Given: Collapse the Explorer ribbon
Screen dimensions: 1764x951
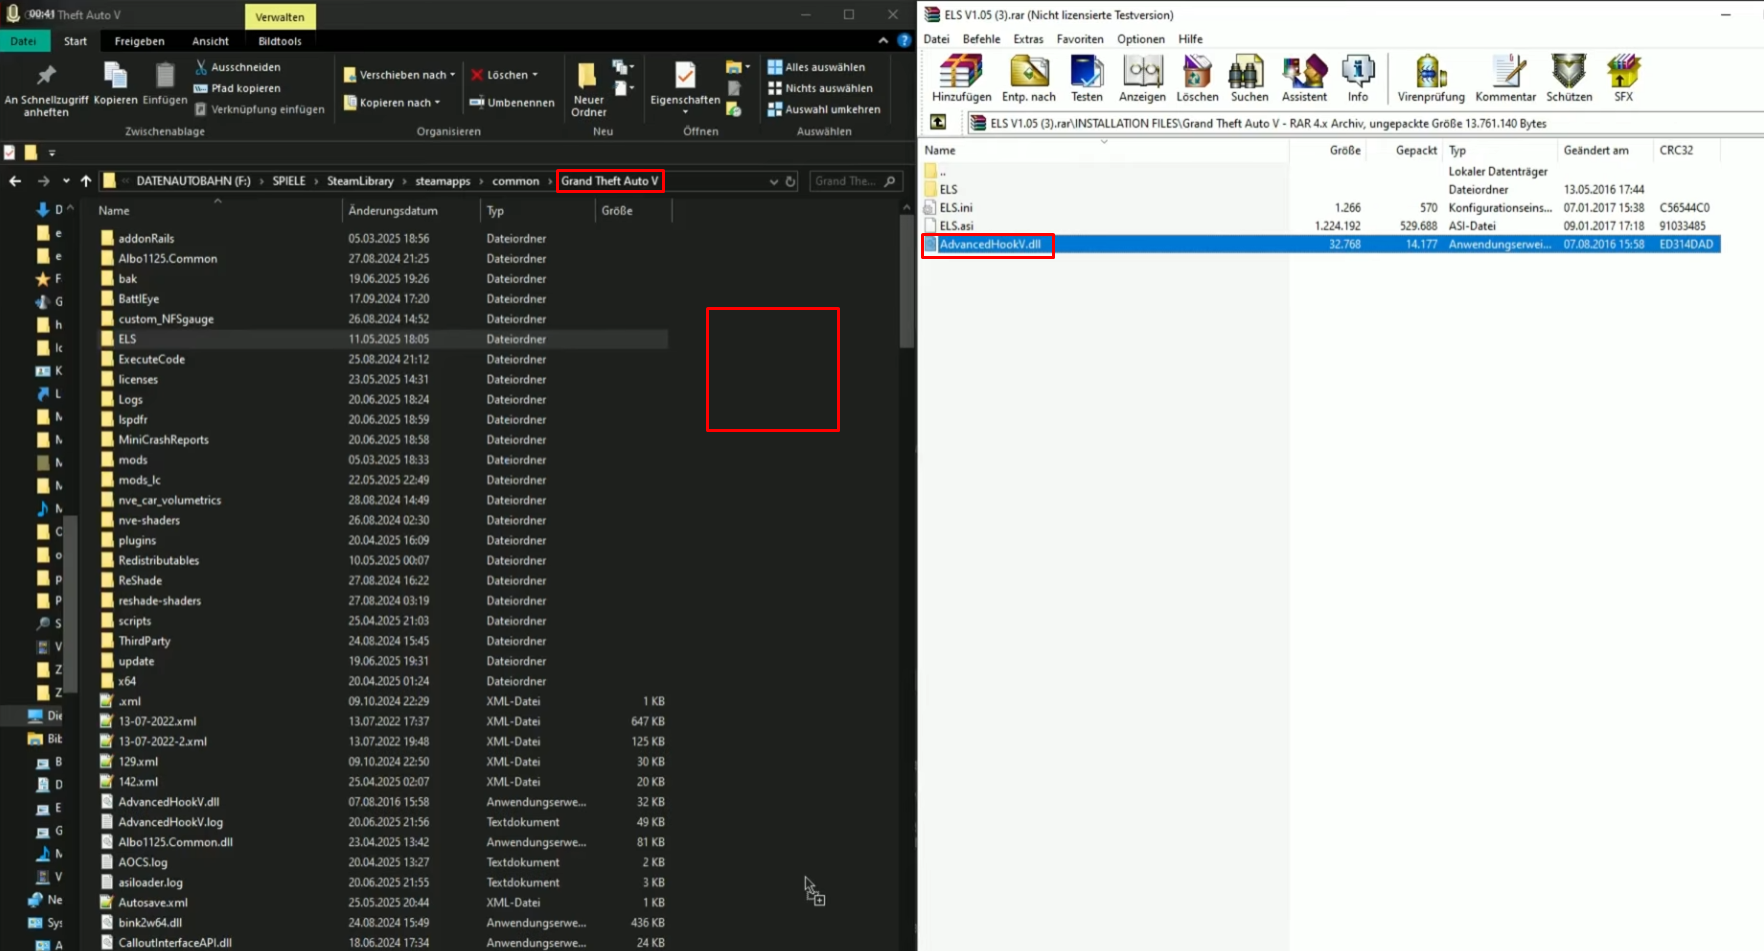Looking at the screenshot, I should pos(883,41).
